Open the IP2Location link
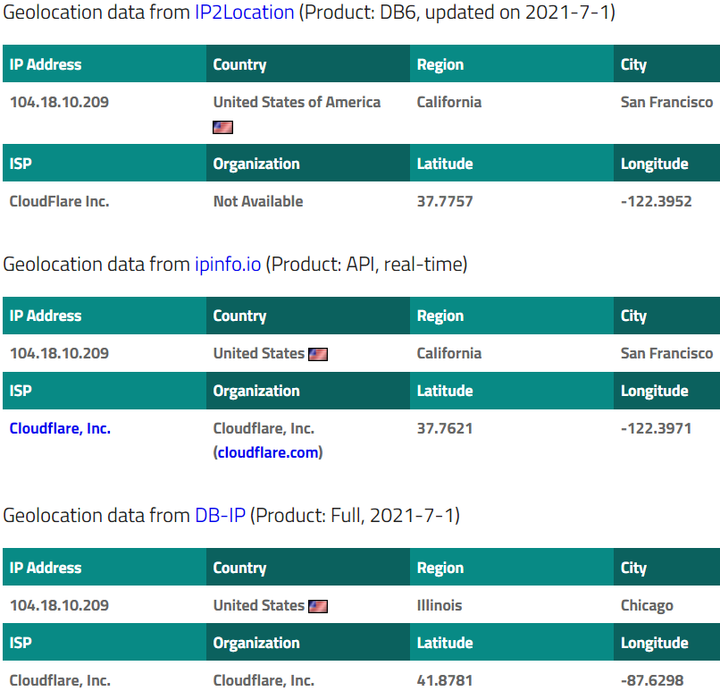The height and width of the screenshot is (691, 720). pyautogui.click(x=244, y=12)
